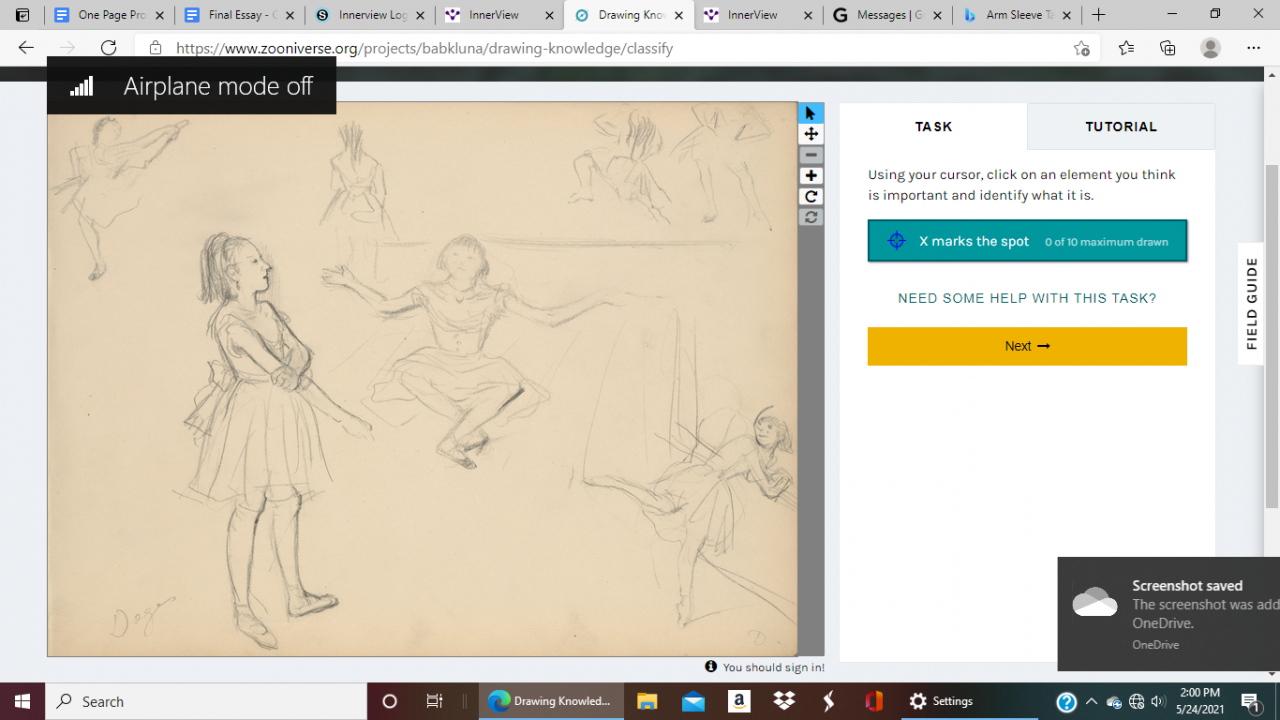Click NEED SOME HELP WITH THIS TASK
Screen dimensions: 1280x720
pos(1027,298)
